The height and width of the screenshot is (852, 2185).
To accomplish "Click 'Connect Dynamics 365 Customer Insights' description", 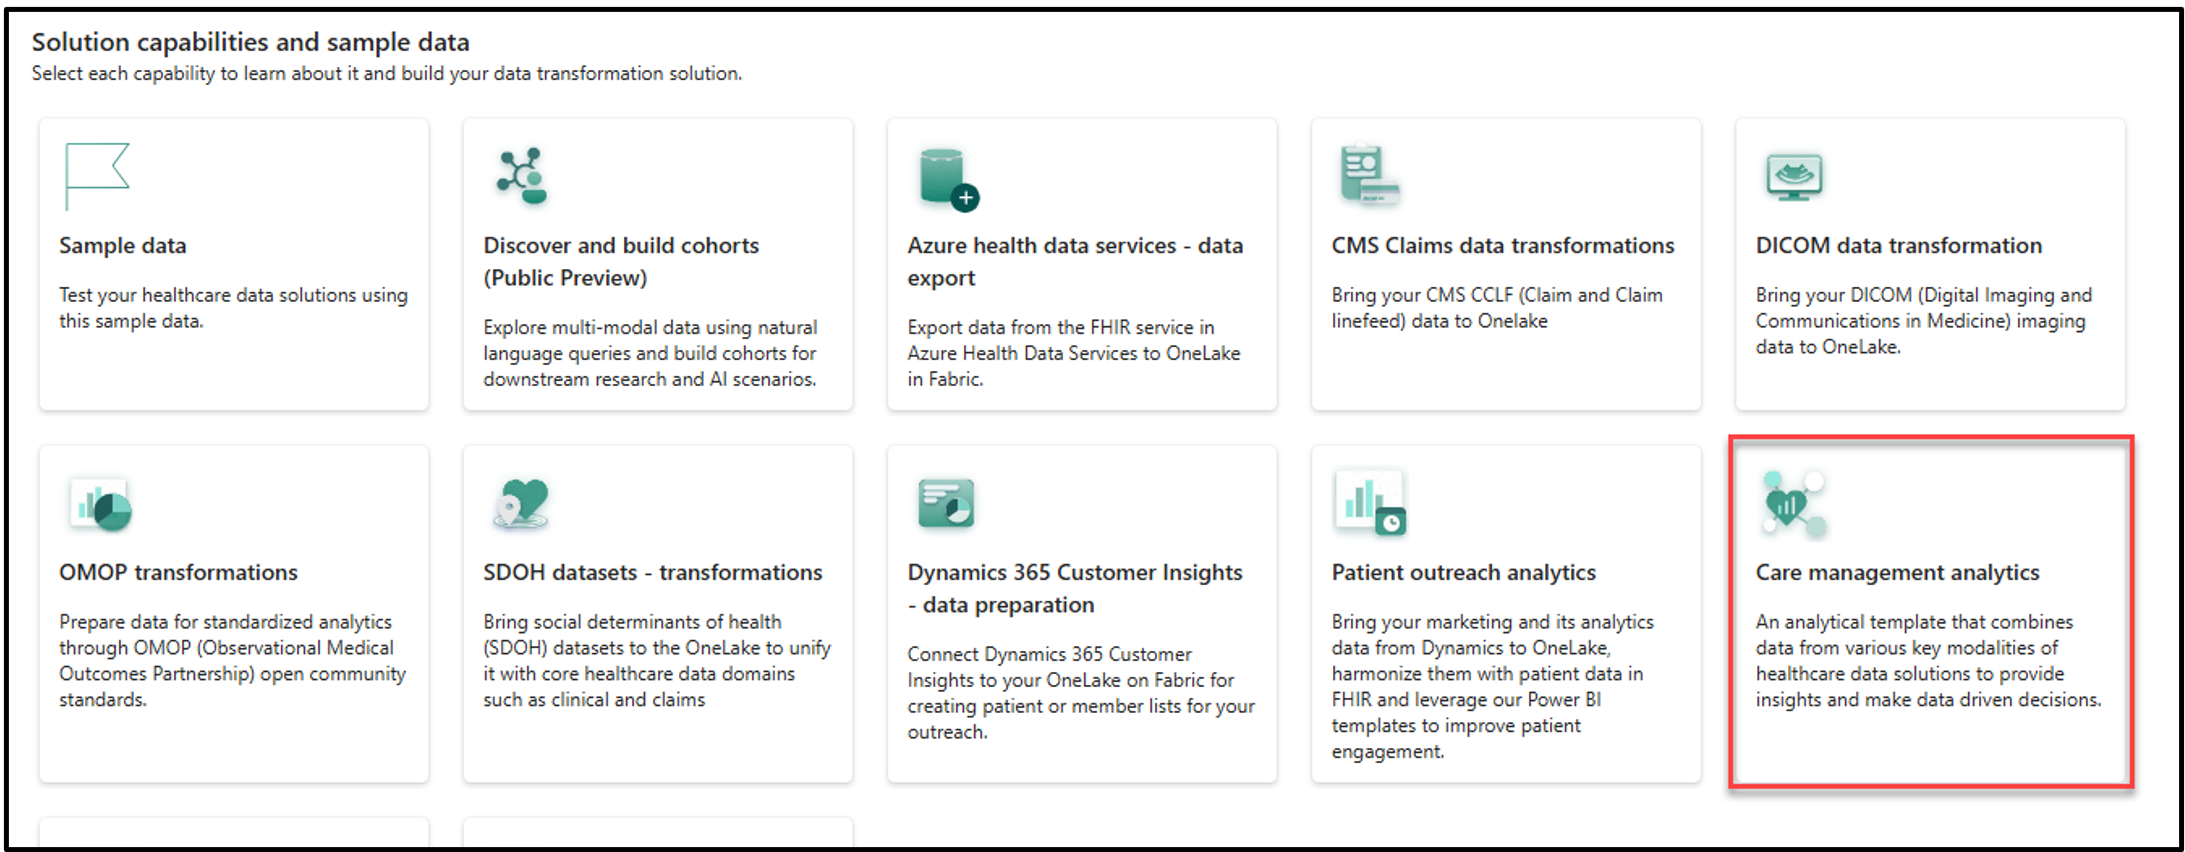I will 1081,693.
